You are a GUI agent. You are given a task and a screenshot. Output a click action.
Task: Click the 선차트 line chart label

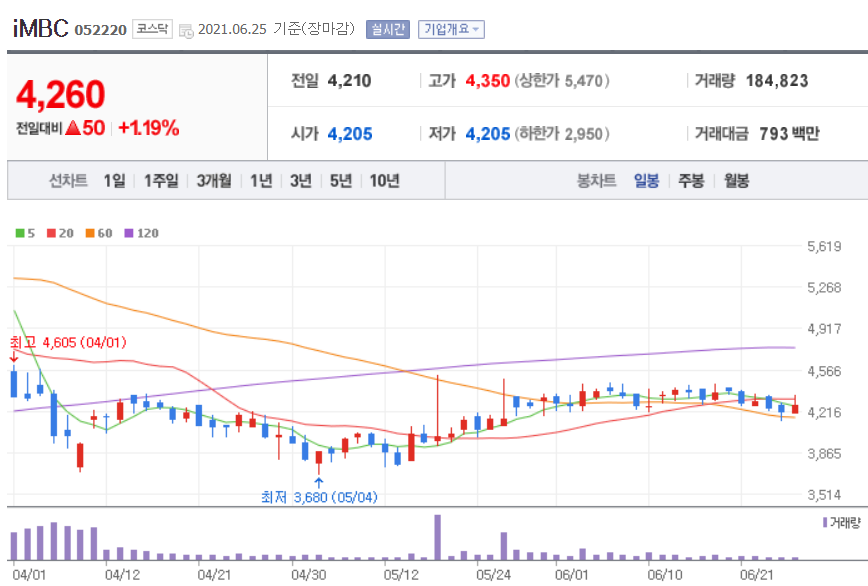click(69, 180)
